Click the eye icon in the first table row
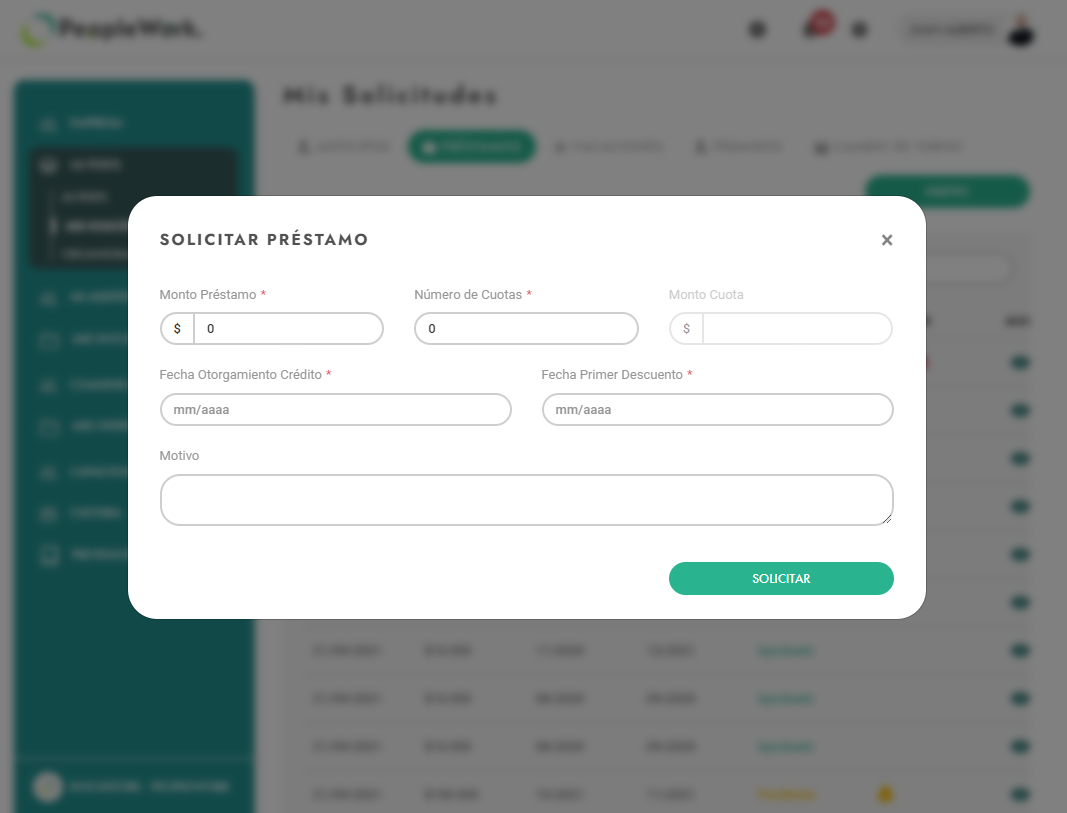The width and height of the screenshot is (1067, 813). click(x=1019, y=363)
